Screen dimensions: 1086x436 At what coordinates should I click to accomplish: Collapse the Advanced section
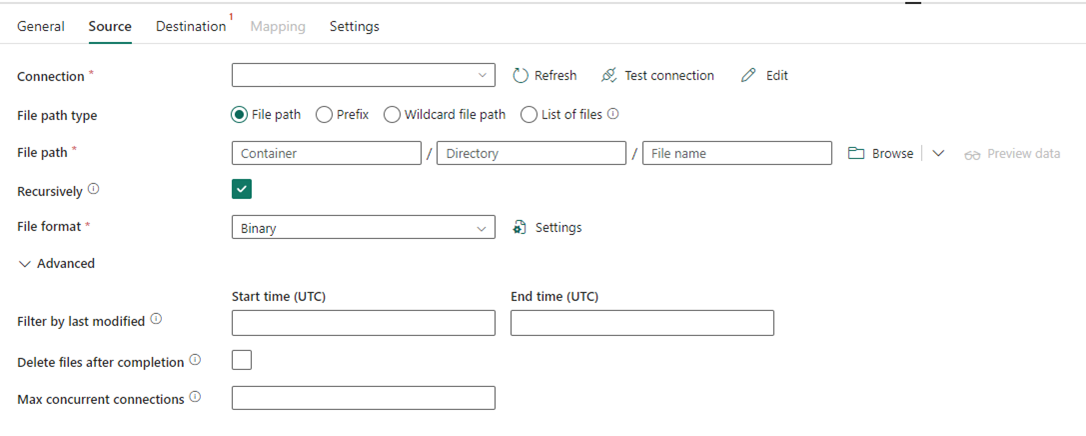[x=24, y=264]
